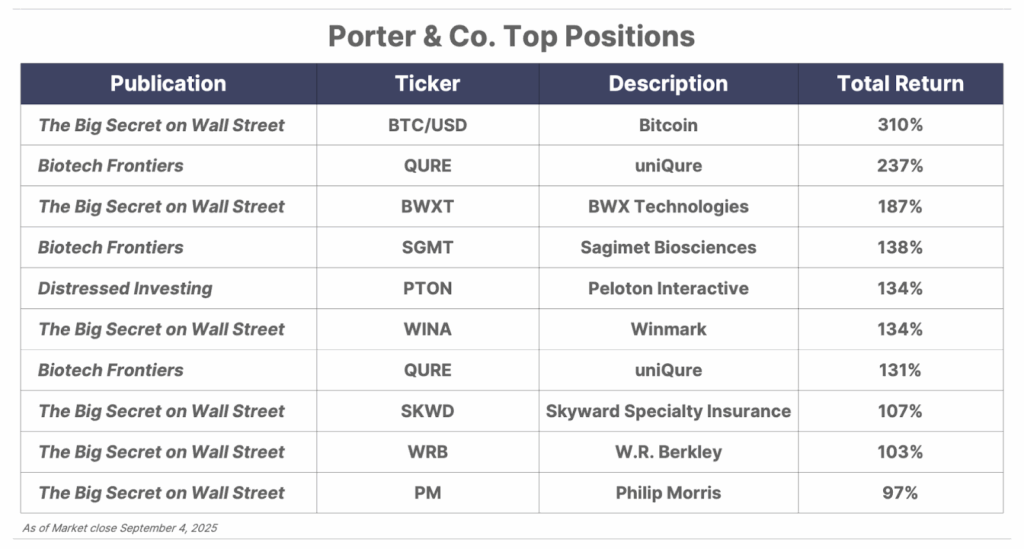The image size is (1024, 549).
Task: Select the BTC/USD ticker cell
Action: tap(428, 125)
